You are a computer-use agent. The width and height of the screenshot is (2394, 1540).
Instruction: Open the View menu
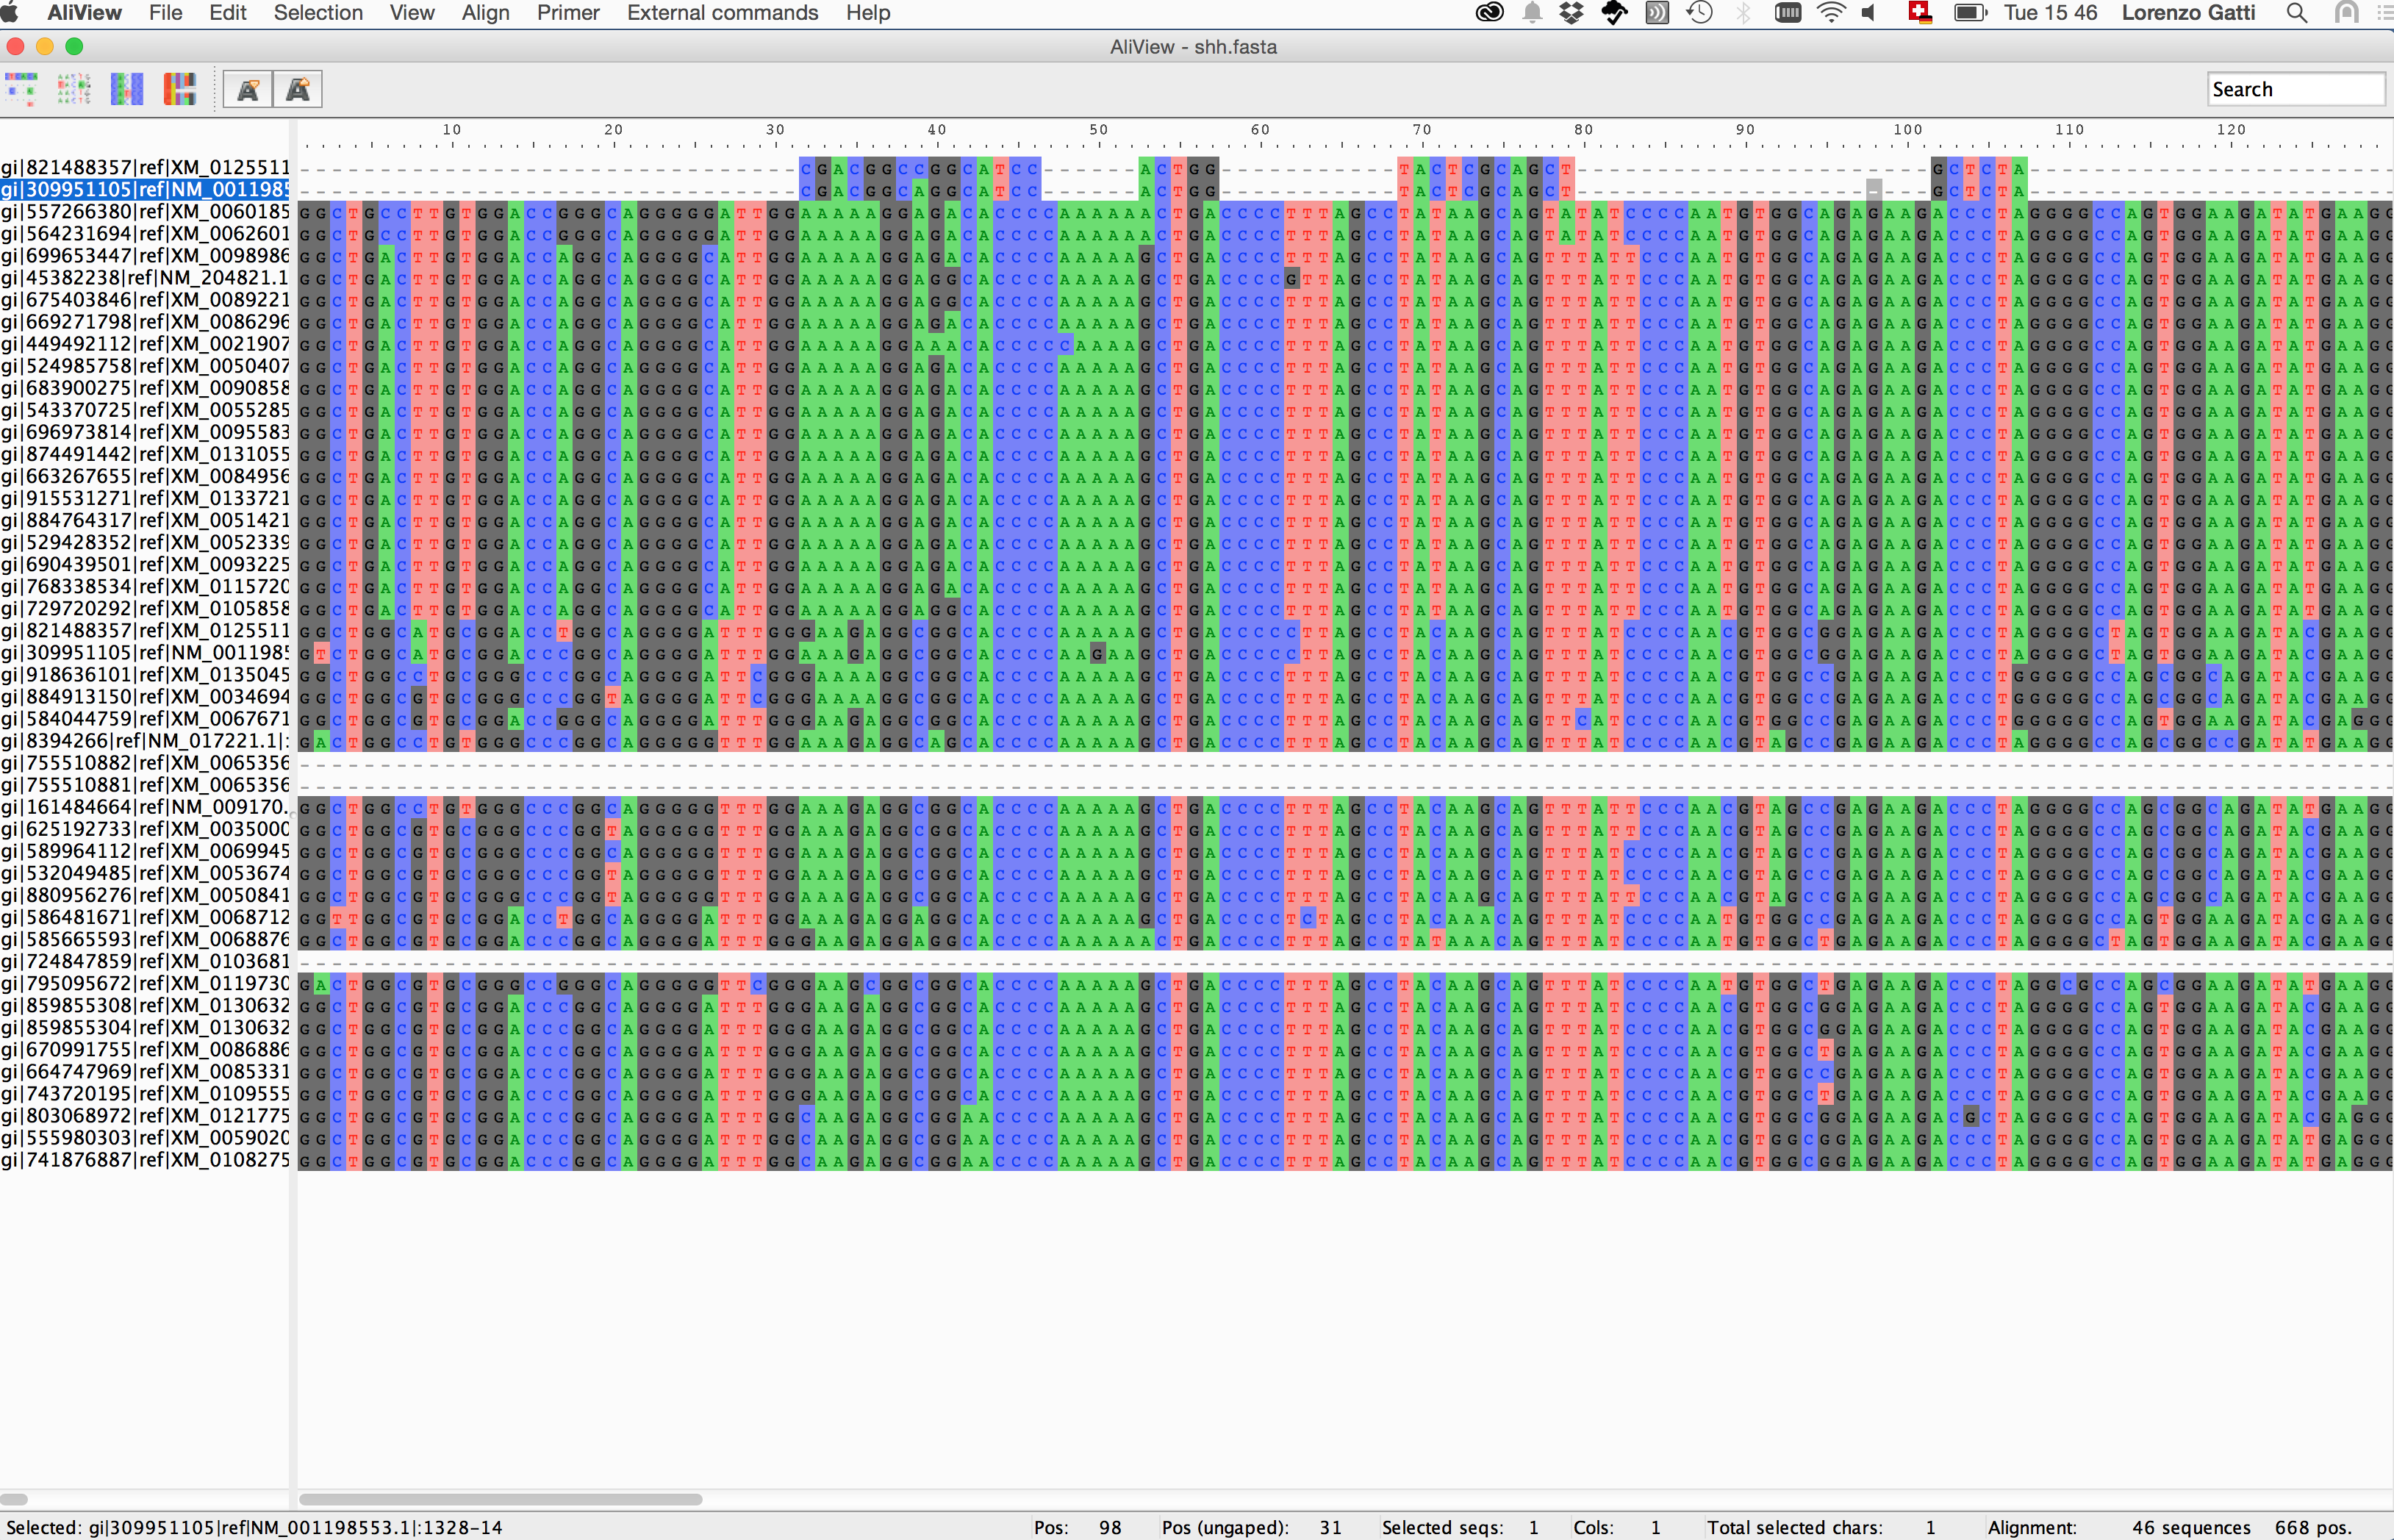[412, 13]
